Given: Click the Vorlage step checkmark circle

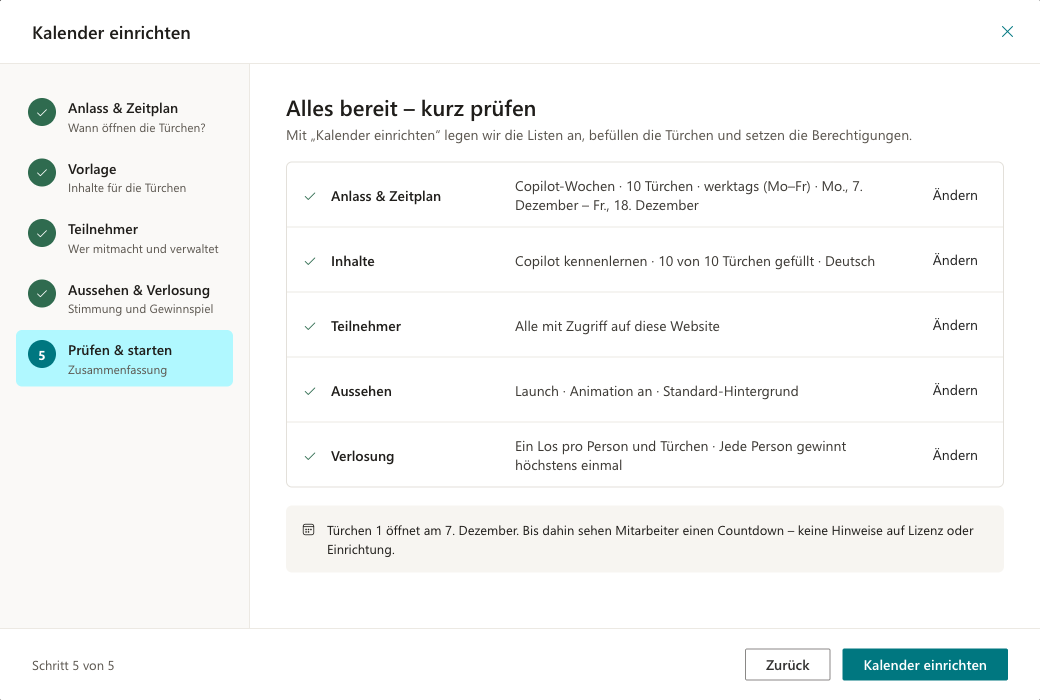Looking at the screenshot, I should point(42,173).
